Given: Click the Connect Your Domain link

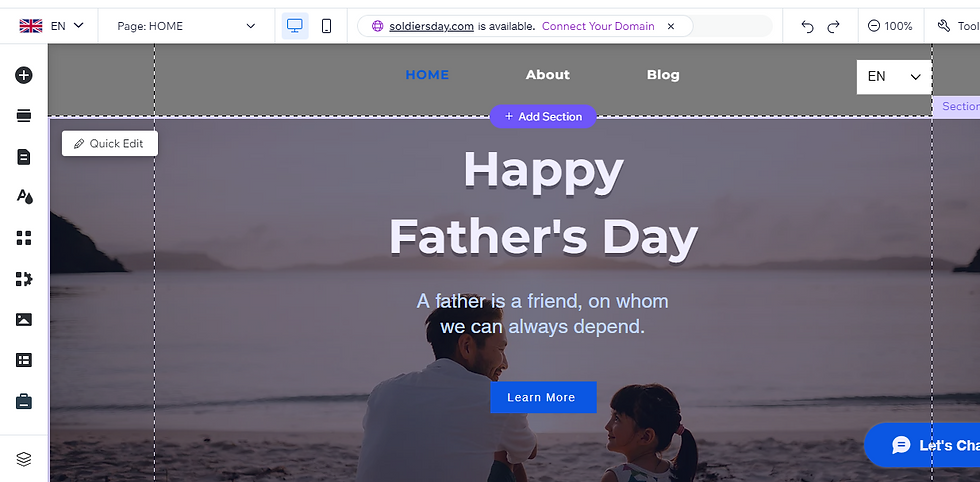Looking at the screenshot, I should tap(598, 26).
